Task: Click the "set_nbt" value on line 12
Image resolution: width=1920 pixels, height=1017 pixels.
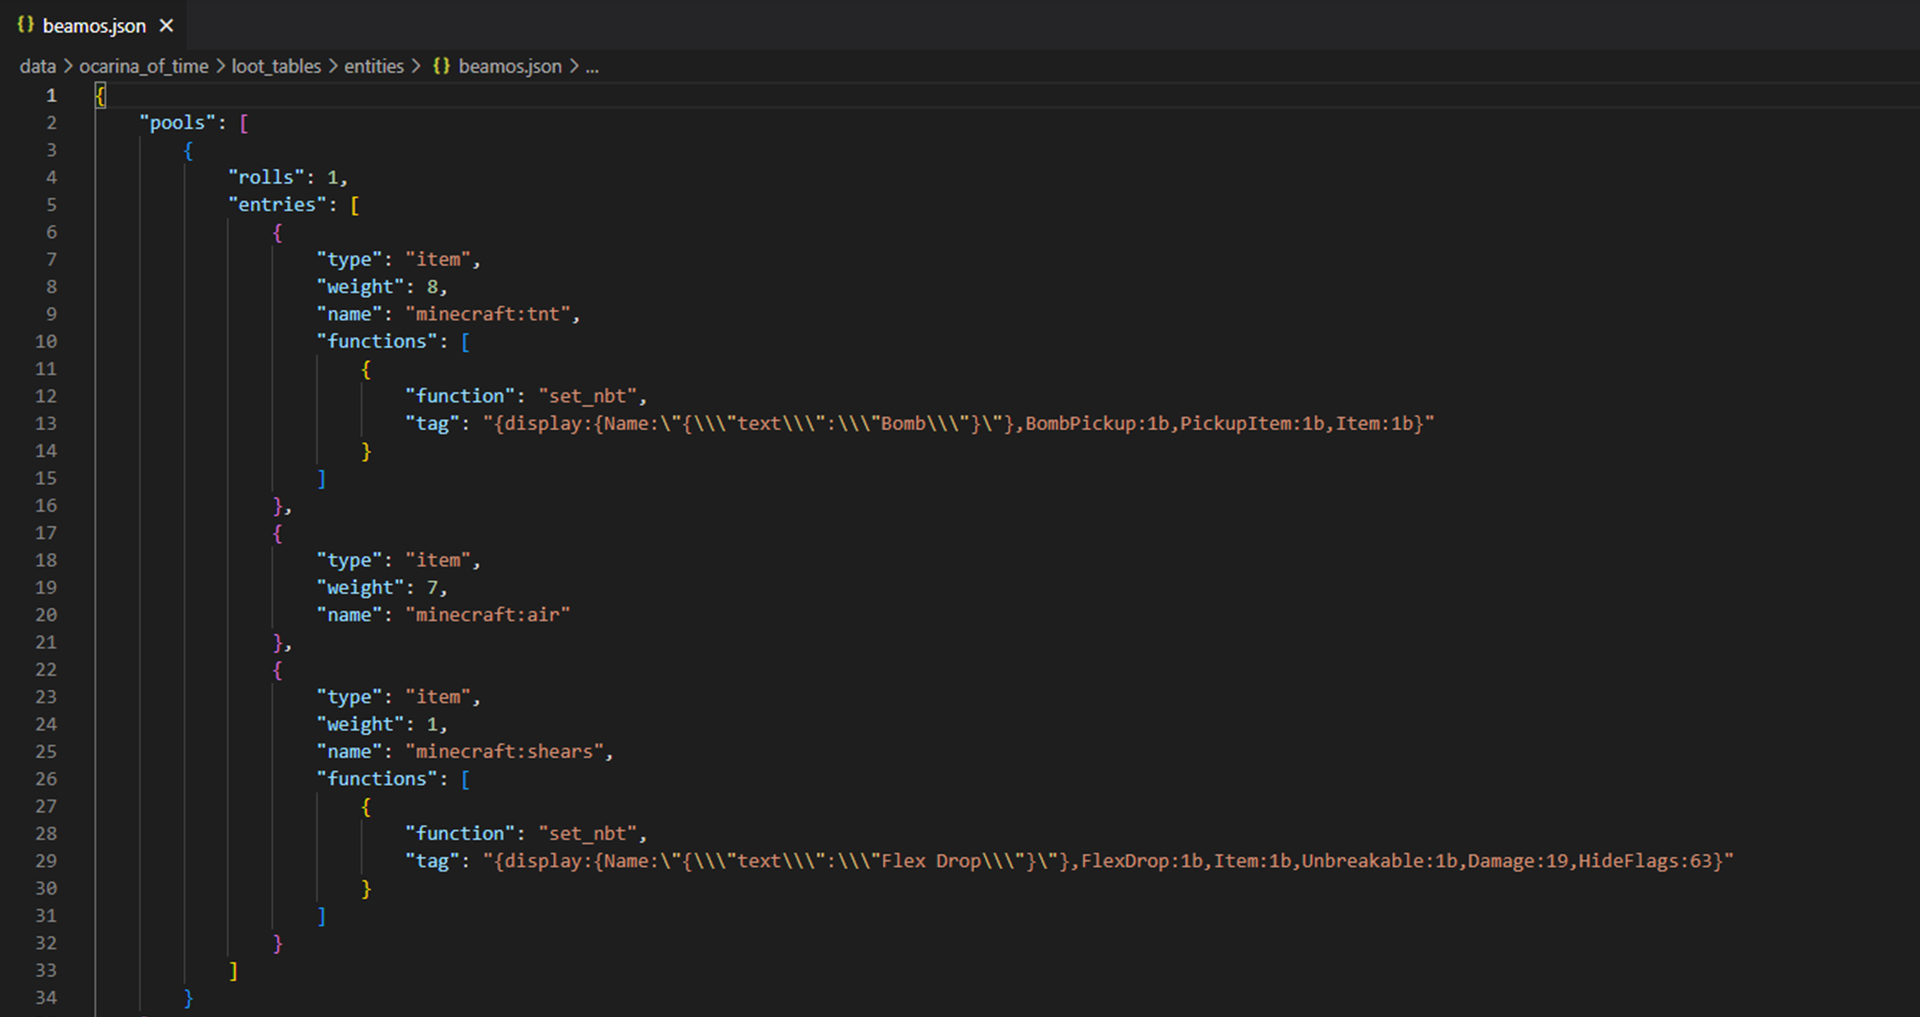Action: [x=587, y=396]
